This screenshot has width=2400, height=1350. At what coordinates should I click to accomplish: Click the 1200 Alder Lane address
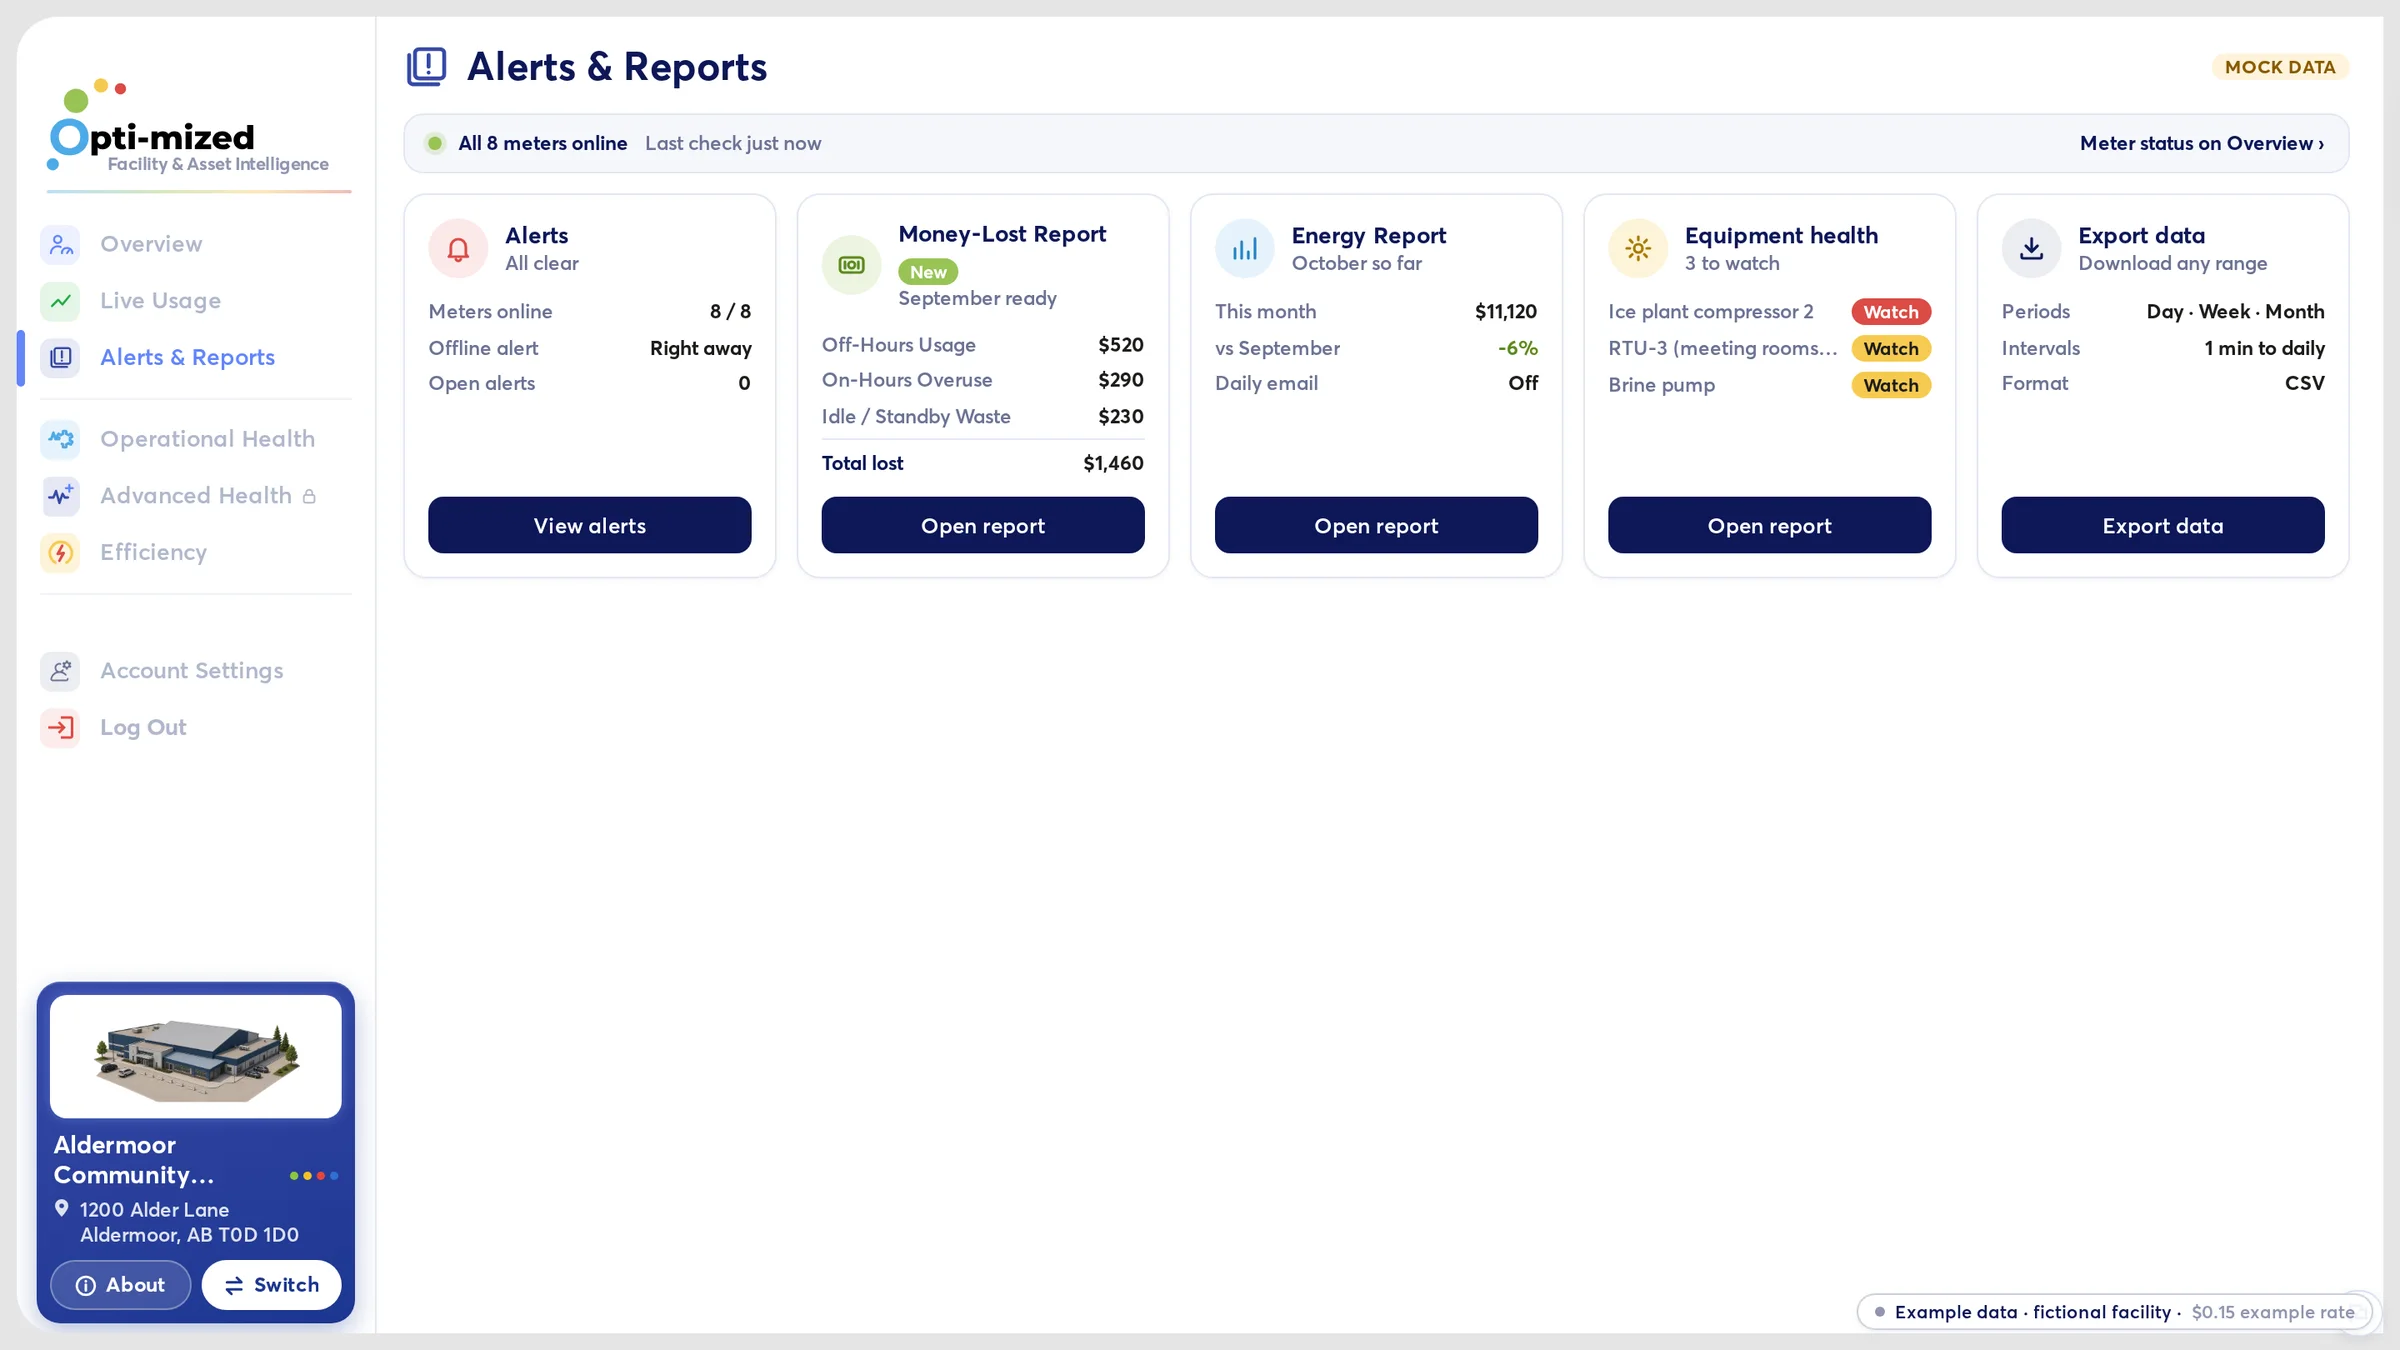click(x=189, y=1222)
